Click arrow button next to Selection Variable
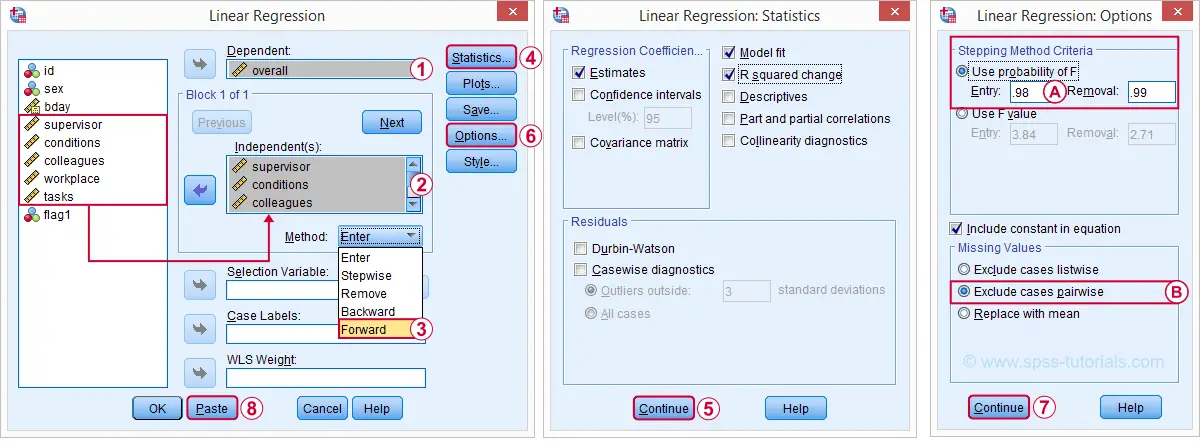The image size is (1200, 444). [201, 286]
